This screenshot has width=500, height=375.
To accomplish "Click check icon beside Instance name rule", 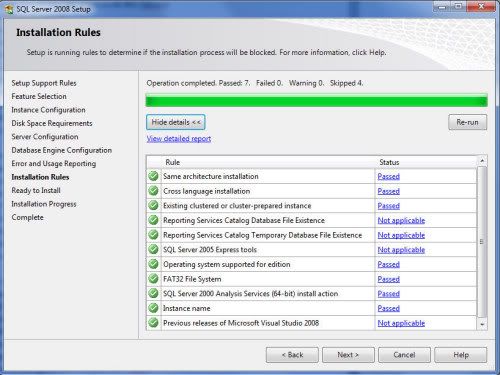I will click(x=153, y=308).
